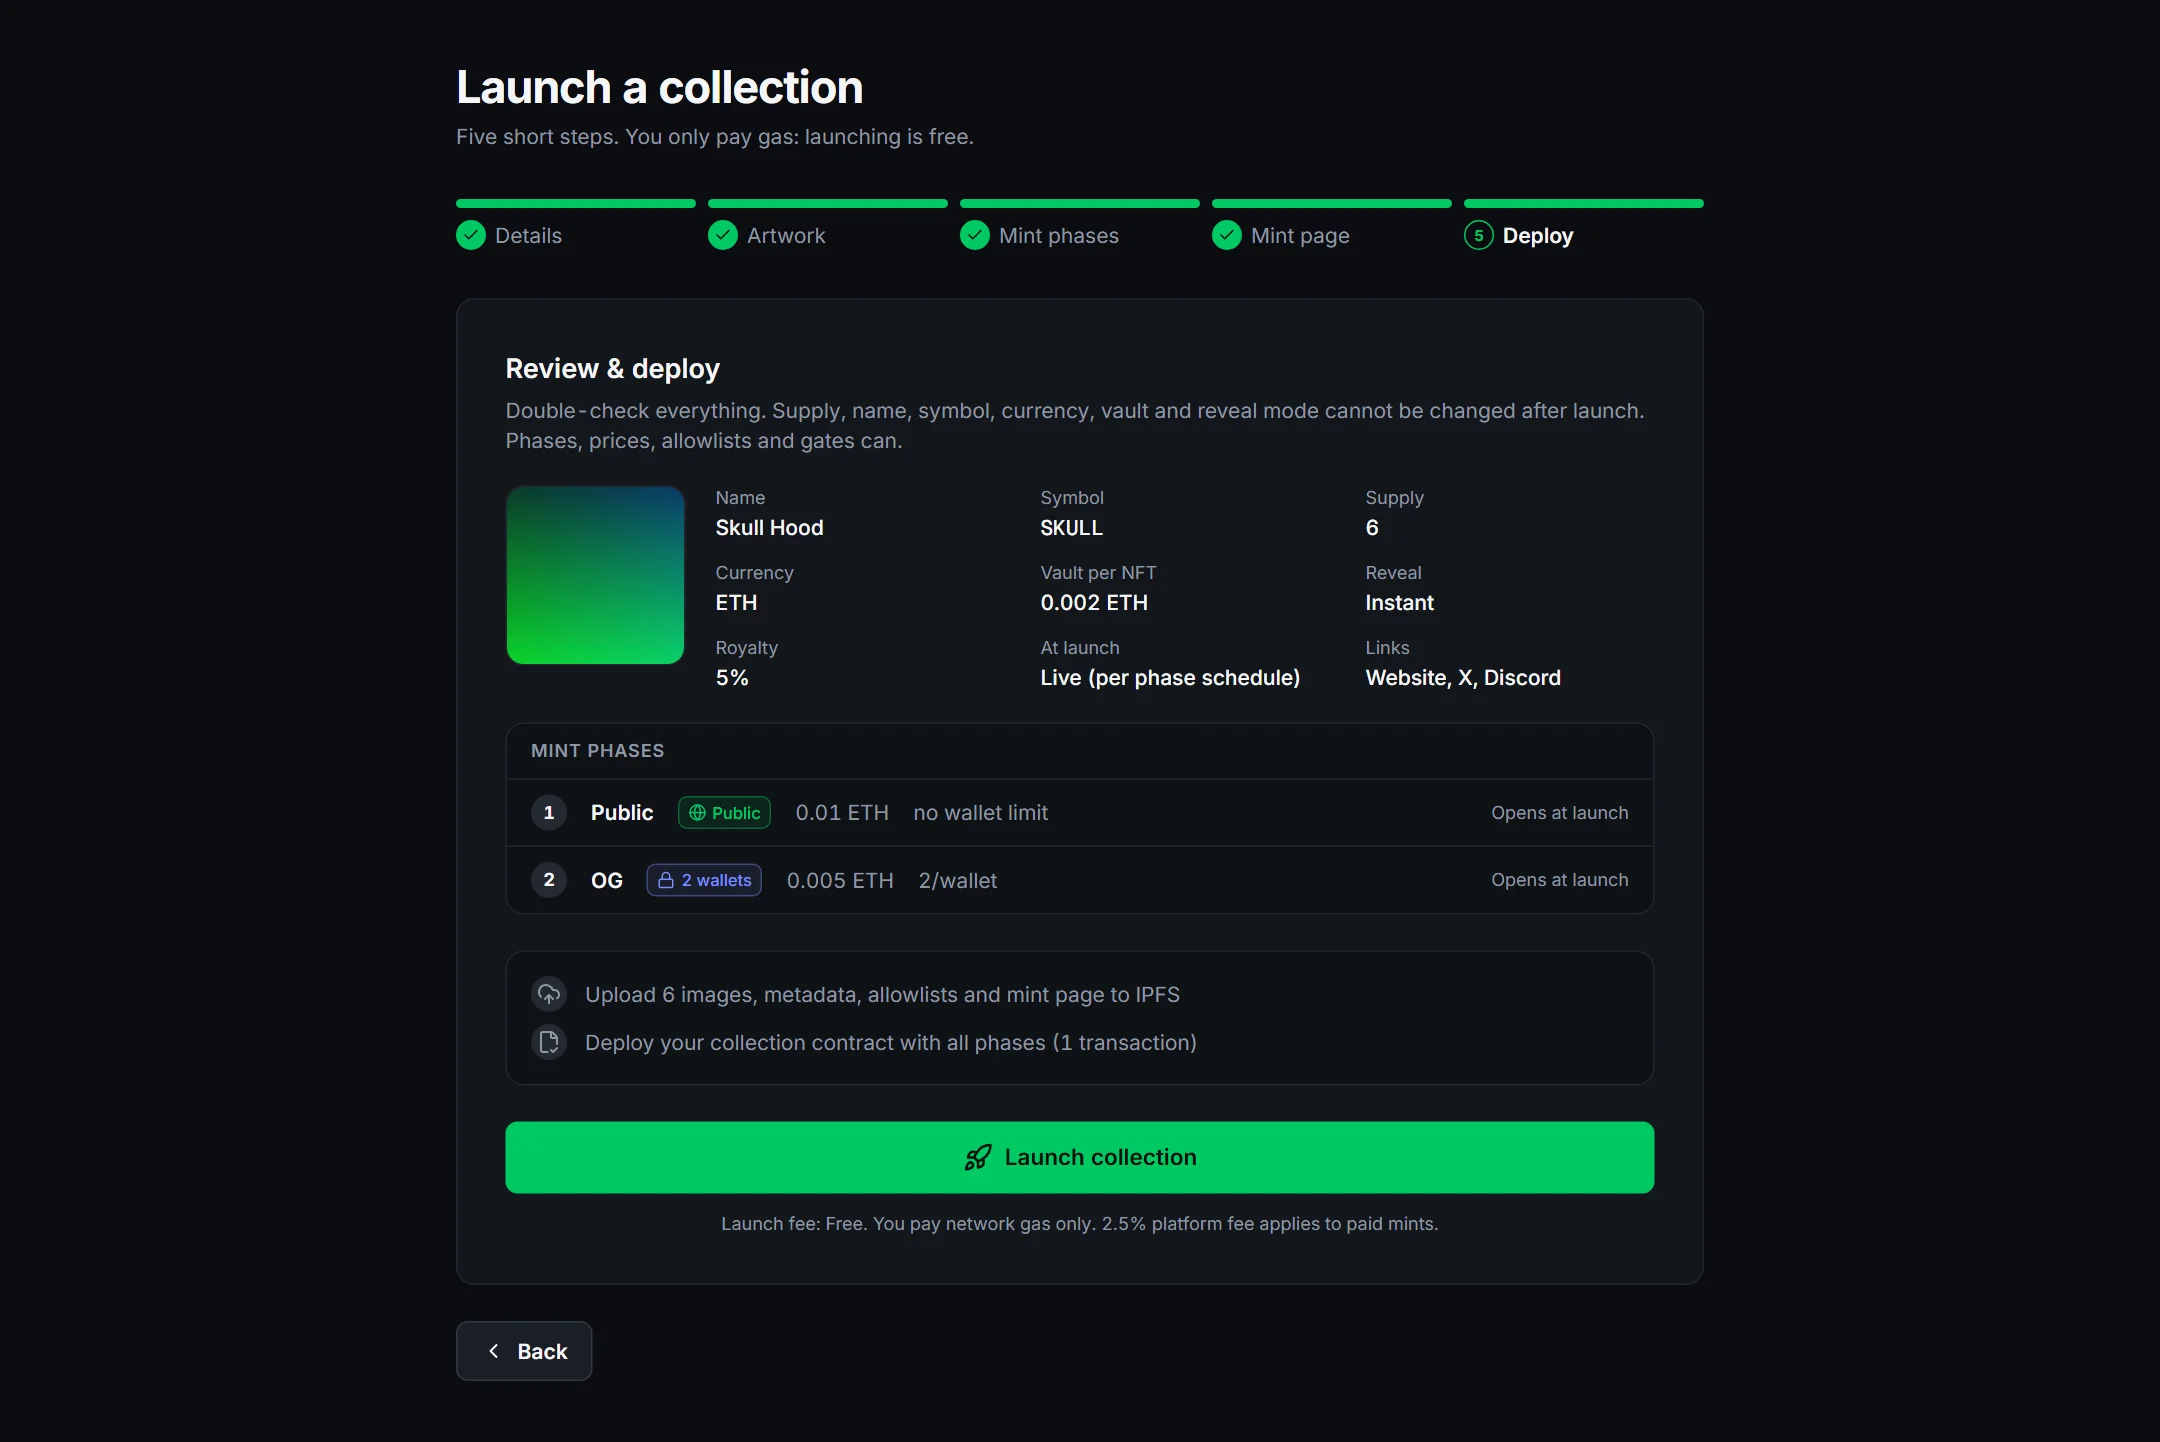Go back with the Back button

(524, 1351)
